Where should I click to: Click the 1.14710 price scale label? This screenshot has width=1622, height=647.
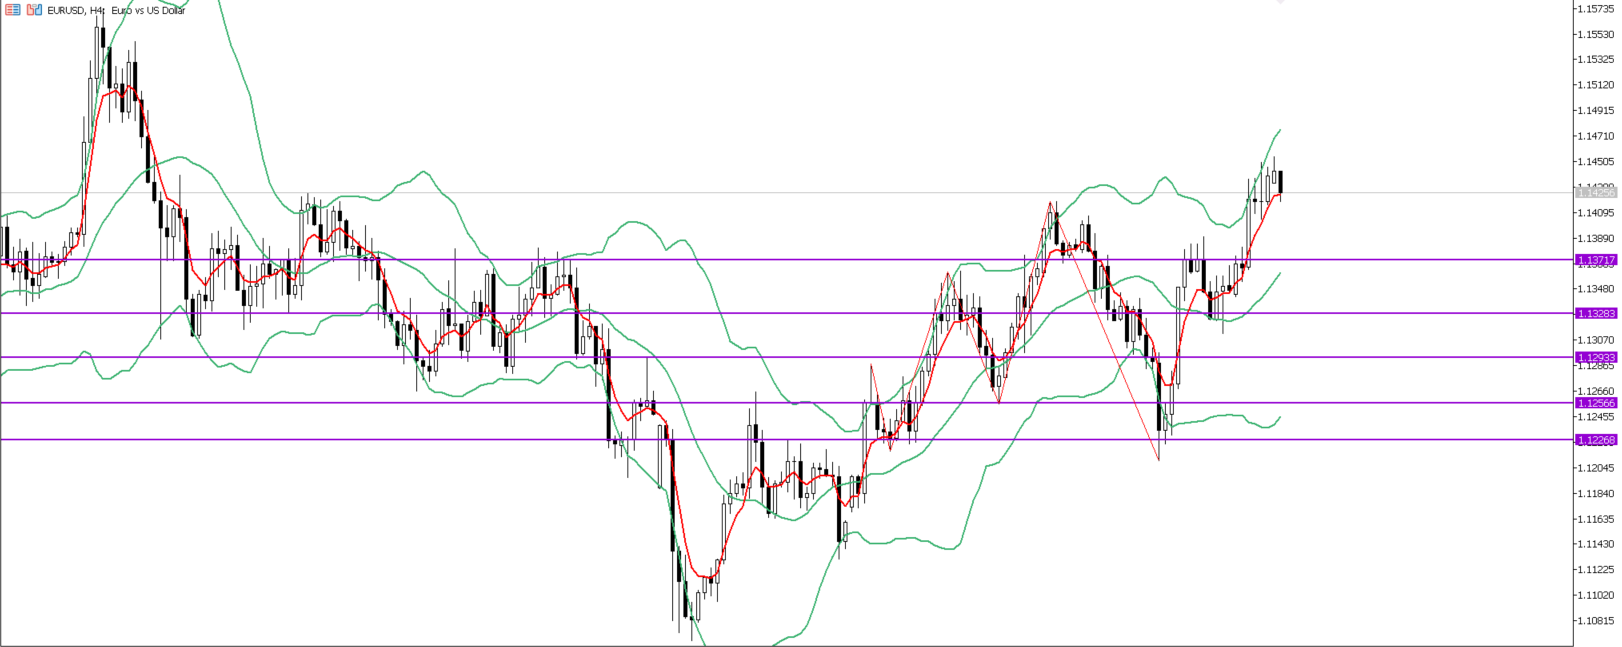pyautogui.click(x=1595, y=136)
